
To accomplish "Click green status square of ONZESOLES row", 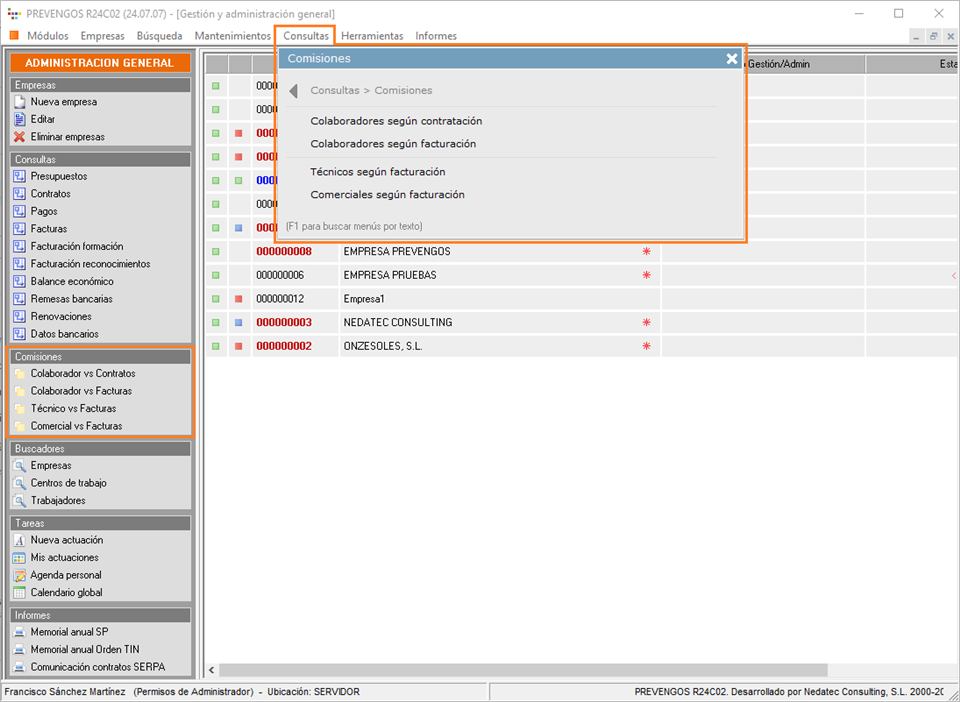I will click(x=215, y=347).
